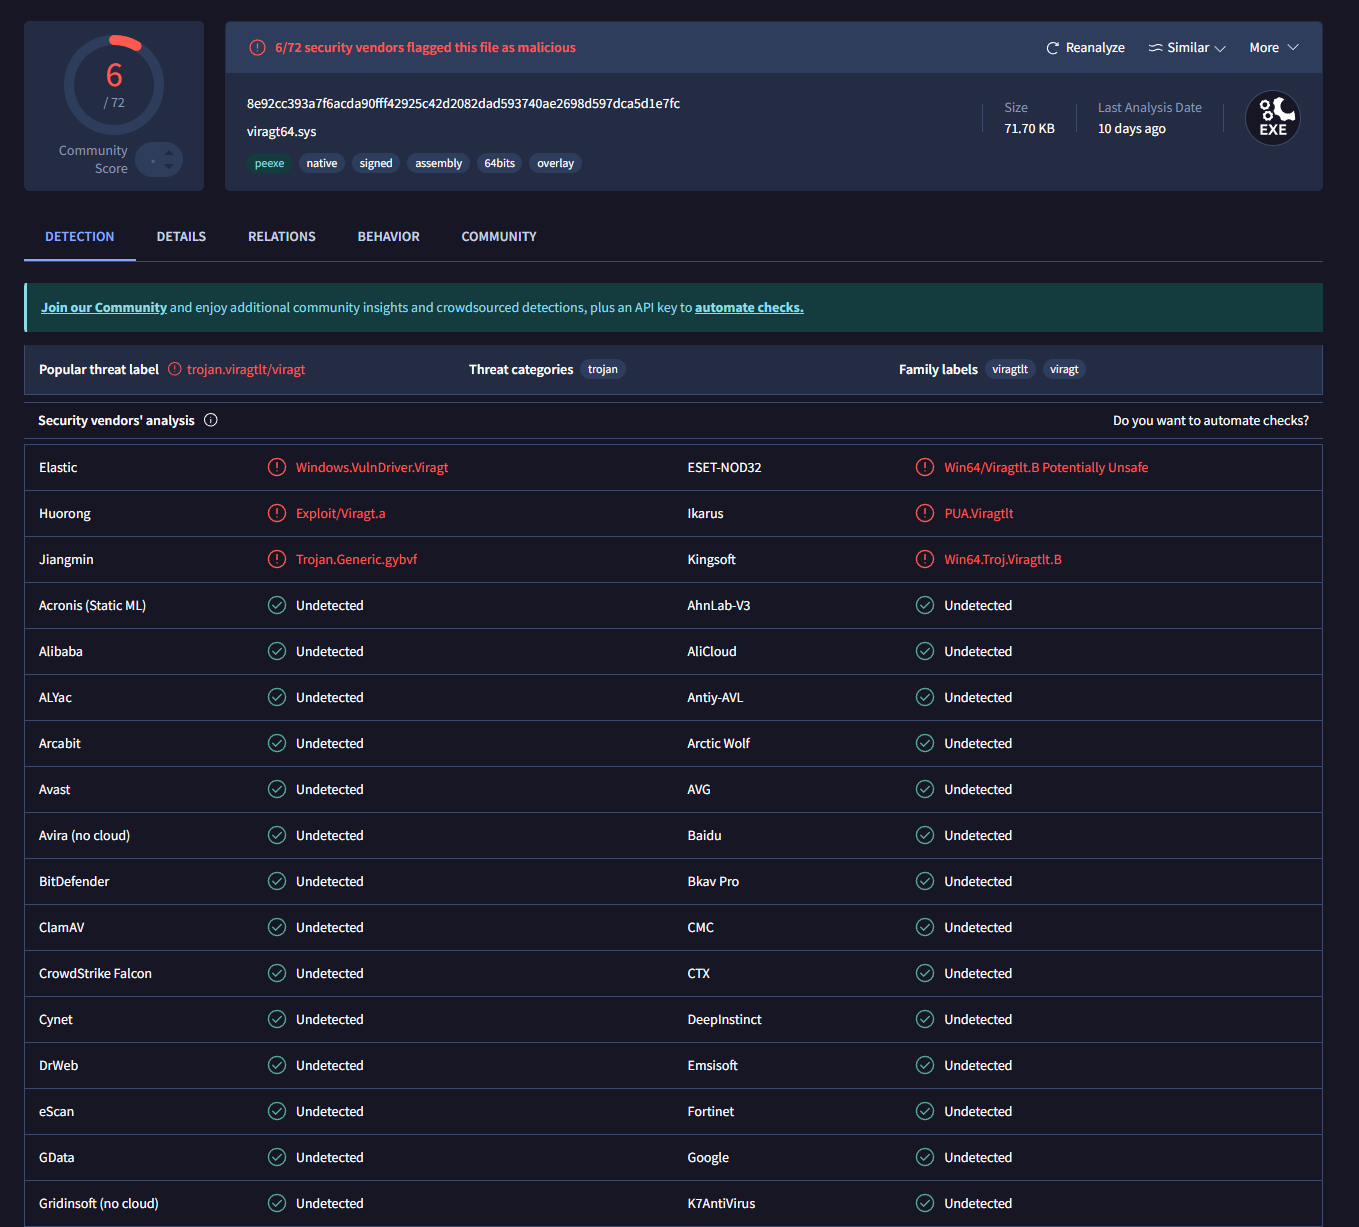Follow the automate checks link in the banner
1359x1227 pixels.
(x=749, y=308)
